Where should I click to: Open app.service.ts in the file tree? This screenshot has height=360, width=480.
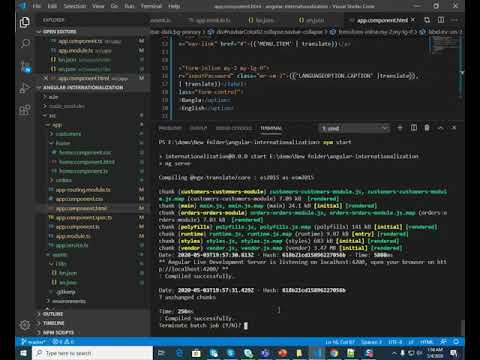72,245
